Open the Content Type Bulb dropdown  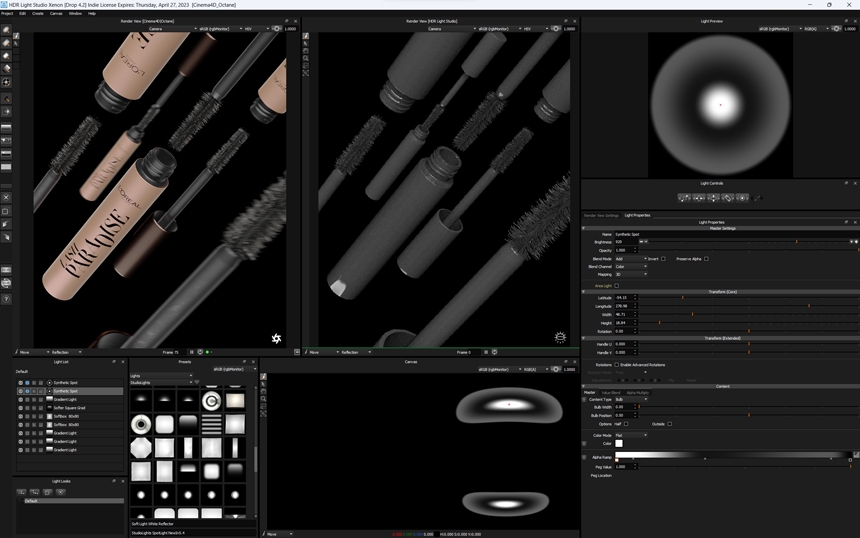pyautogui.click(x=631, y=399)
